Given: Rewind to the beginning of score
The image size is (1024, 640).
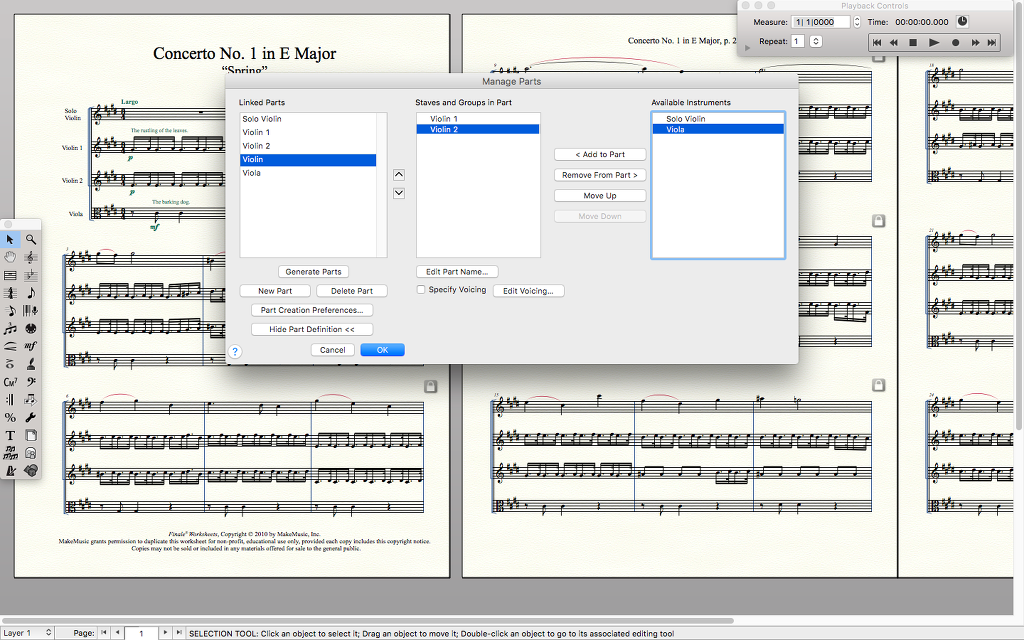Looking at the screenshot, I should click(x=877, y=42).
